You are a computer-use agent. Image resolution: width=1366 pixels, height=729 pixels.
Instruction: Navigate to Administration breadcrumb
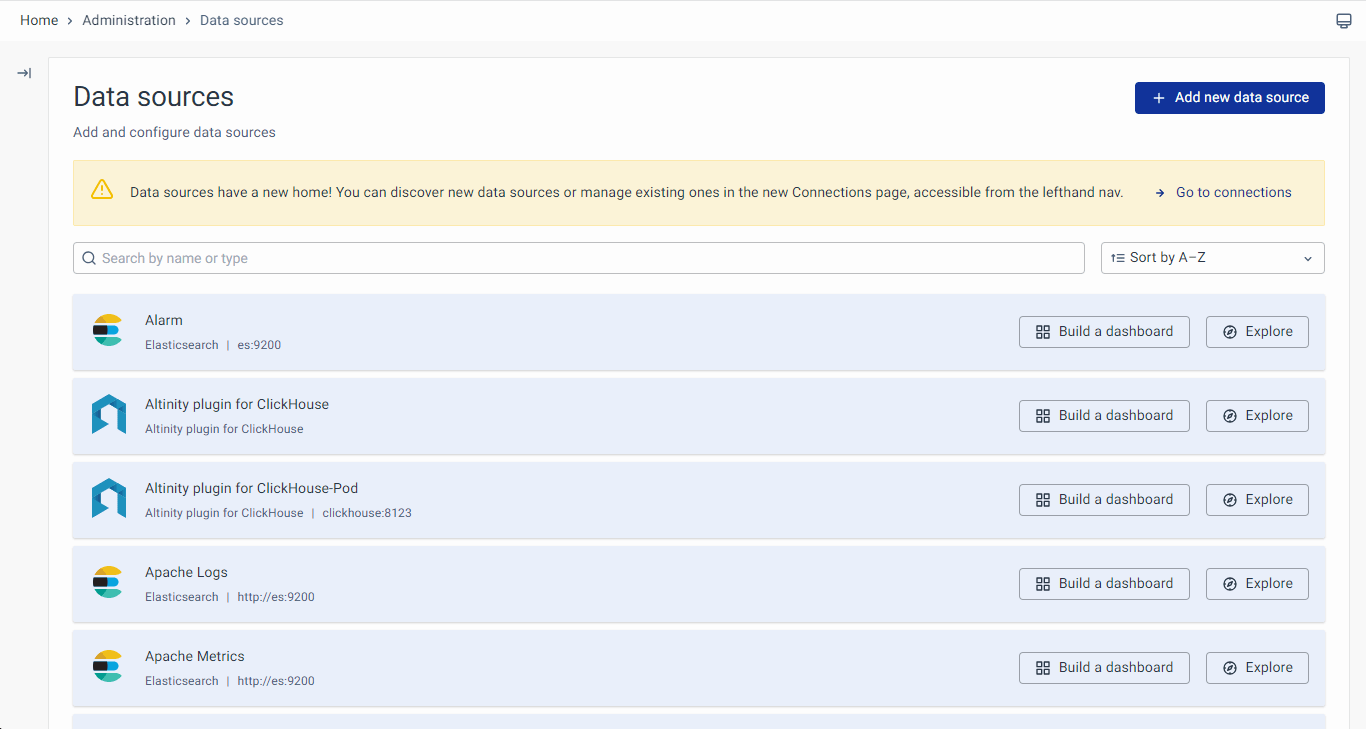(129, 20)
